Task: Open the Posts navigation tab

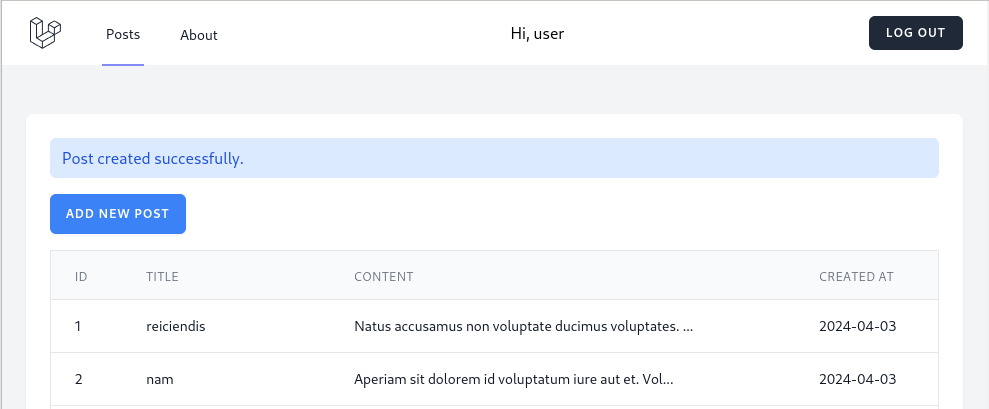Action: coord(123,34)
